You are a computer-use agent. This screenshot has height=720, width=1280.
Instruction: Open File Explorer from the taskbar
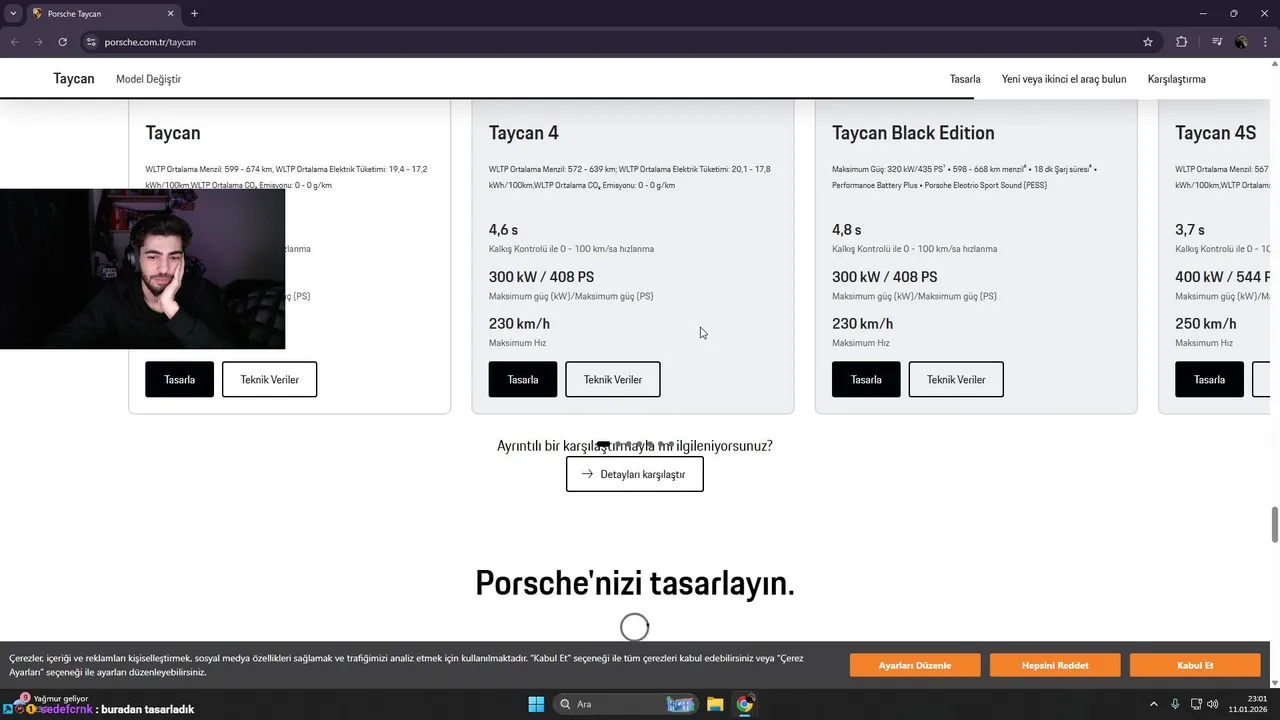[715, 704]
